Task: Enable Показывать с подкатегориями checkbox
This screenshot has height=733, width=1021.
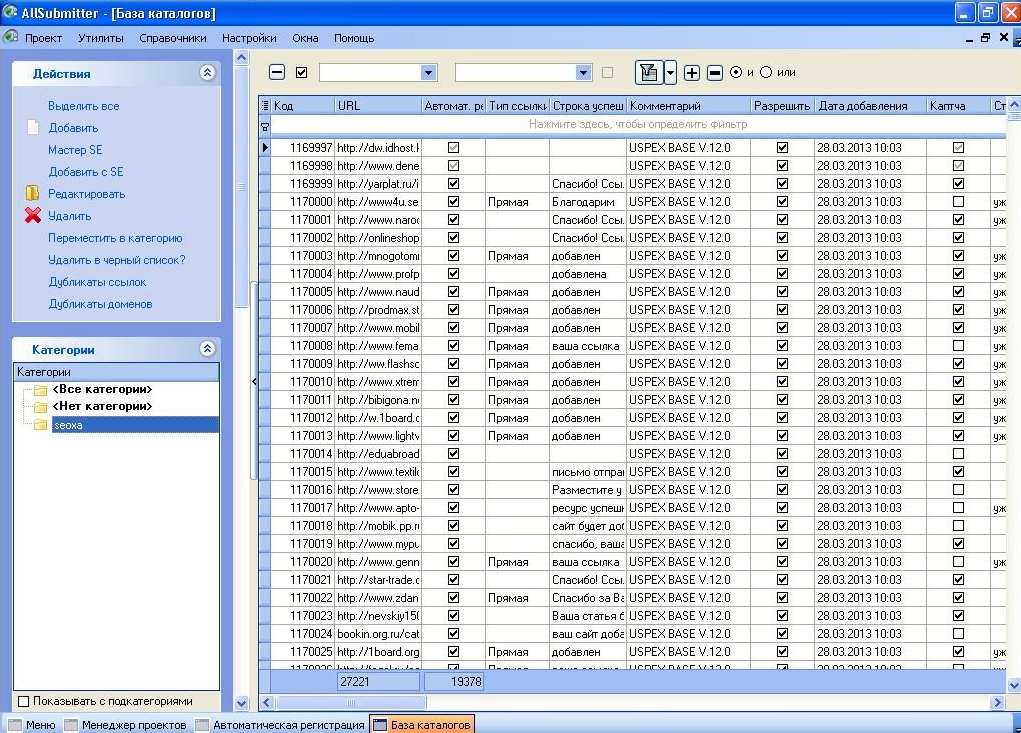Action: click(24, 701)
